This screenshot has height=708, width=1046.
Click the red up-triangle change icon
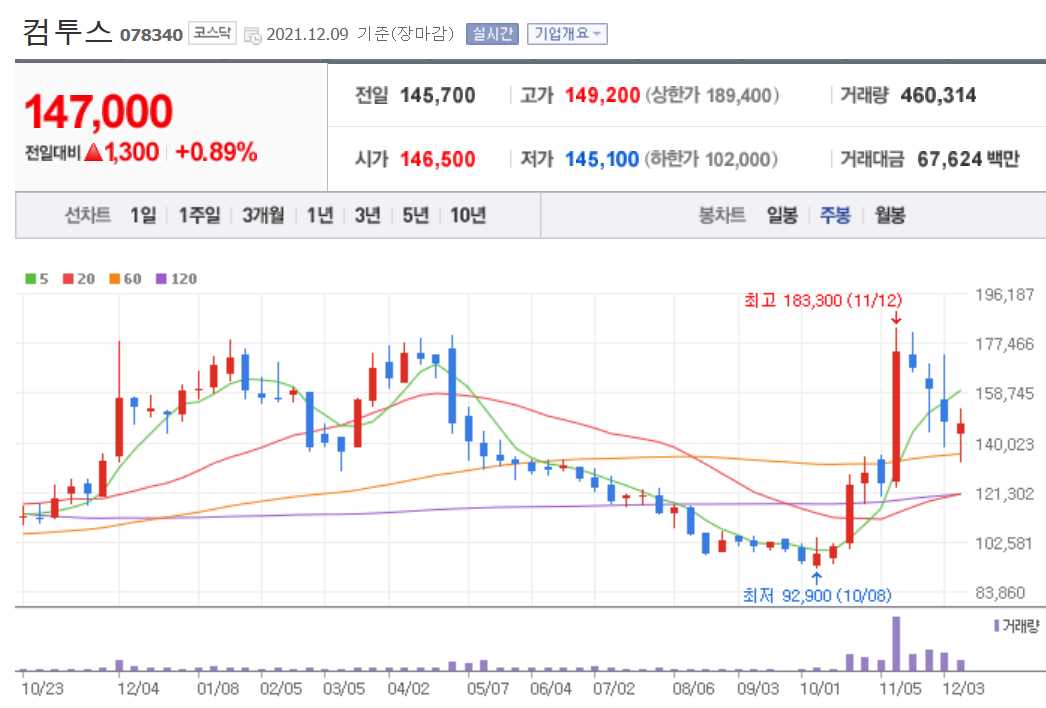(x=94, y=153)
